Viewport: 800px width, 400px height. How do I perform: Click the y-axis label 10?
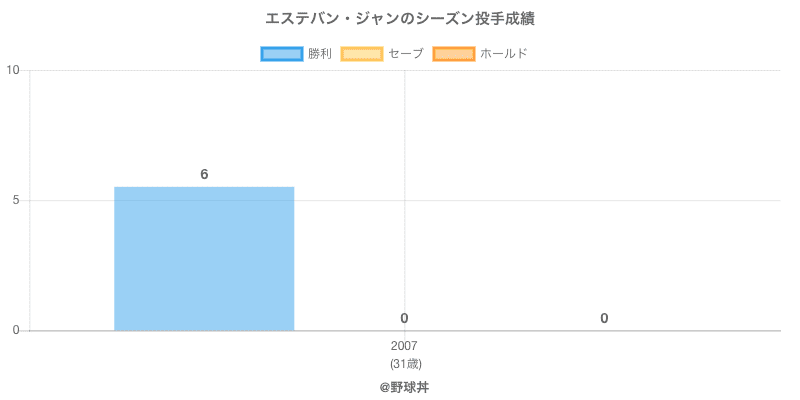pos(13,70)
